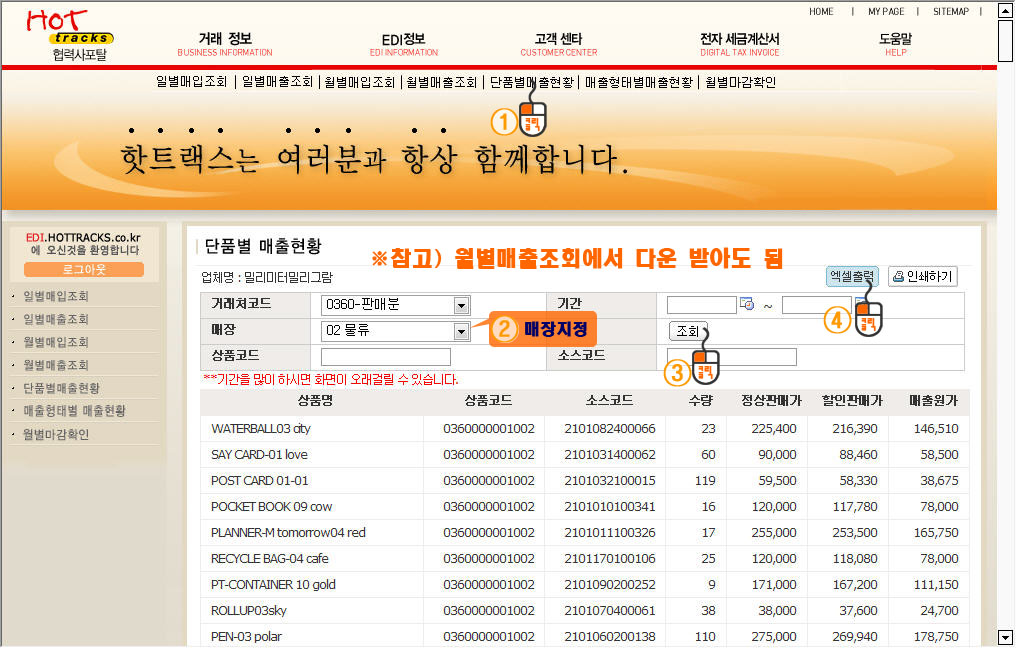Open 매출형태별 매출현황 in the left sidebar
Screen dimensions: 1016x648
coord(75,411)
